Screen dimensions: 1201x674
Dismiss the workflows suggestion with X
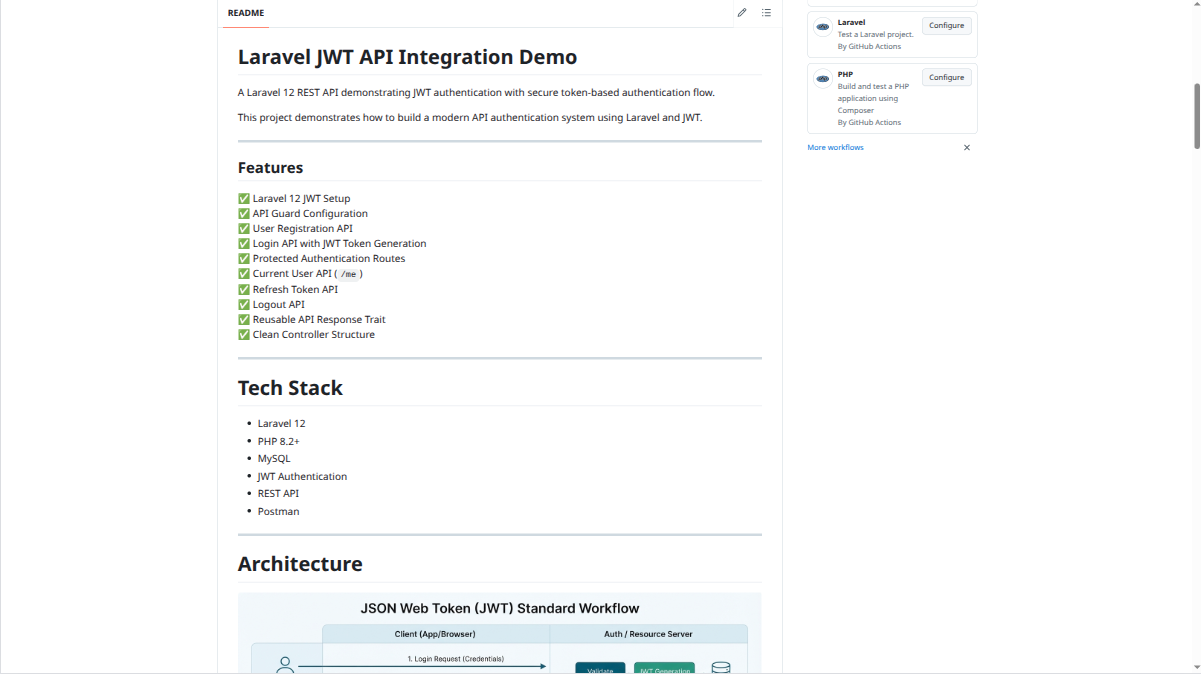pyautogui.click(x=967, y=148)
